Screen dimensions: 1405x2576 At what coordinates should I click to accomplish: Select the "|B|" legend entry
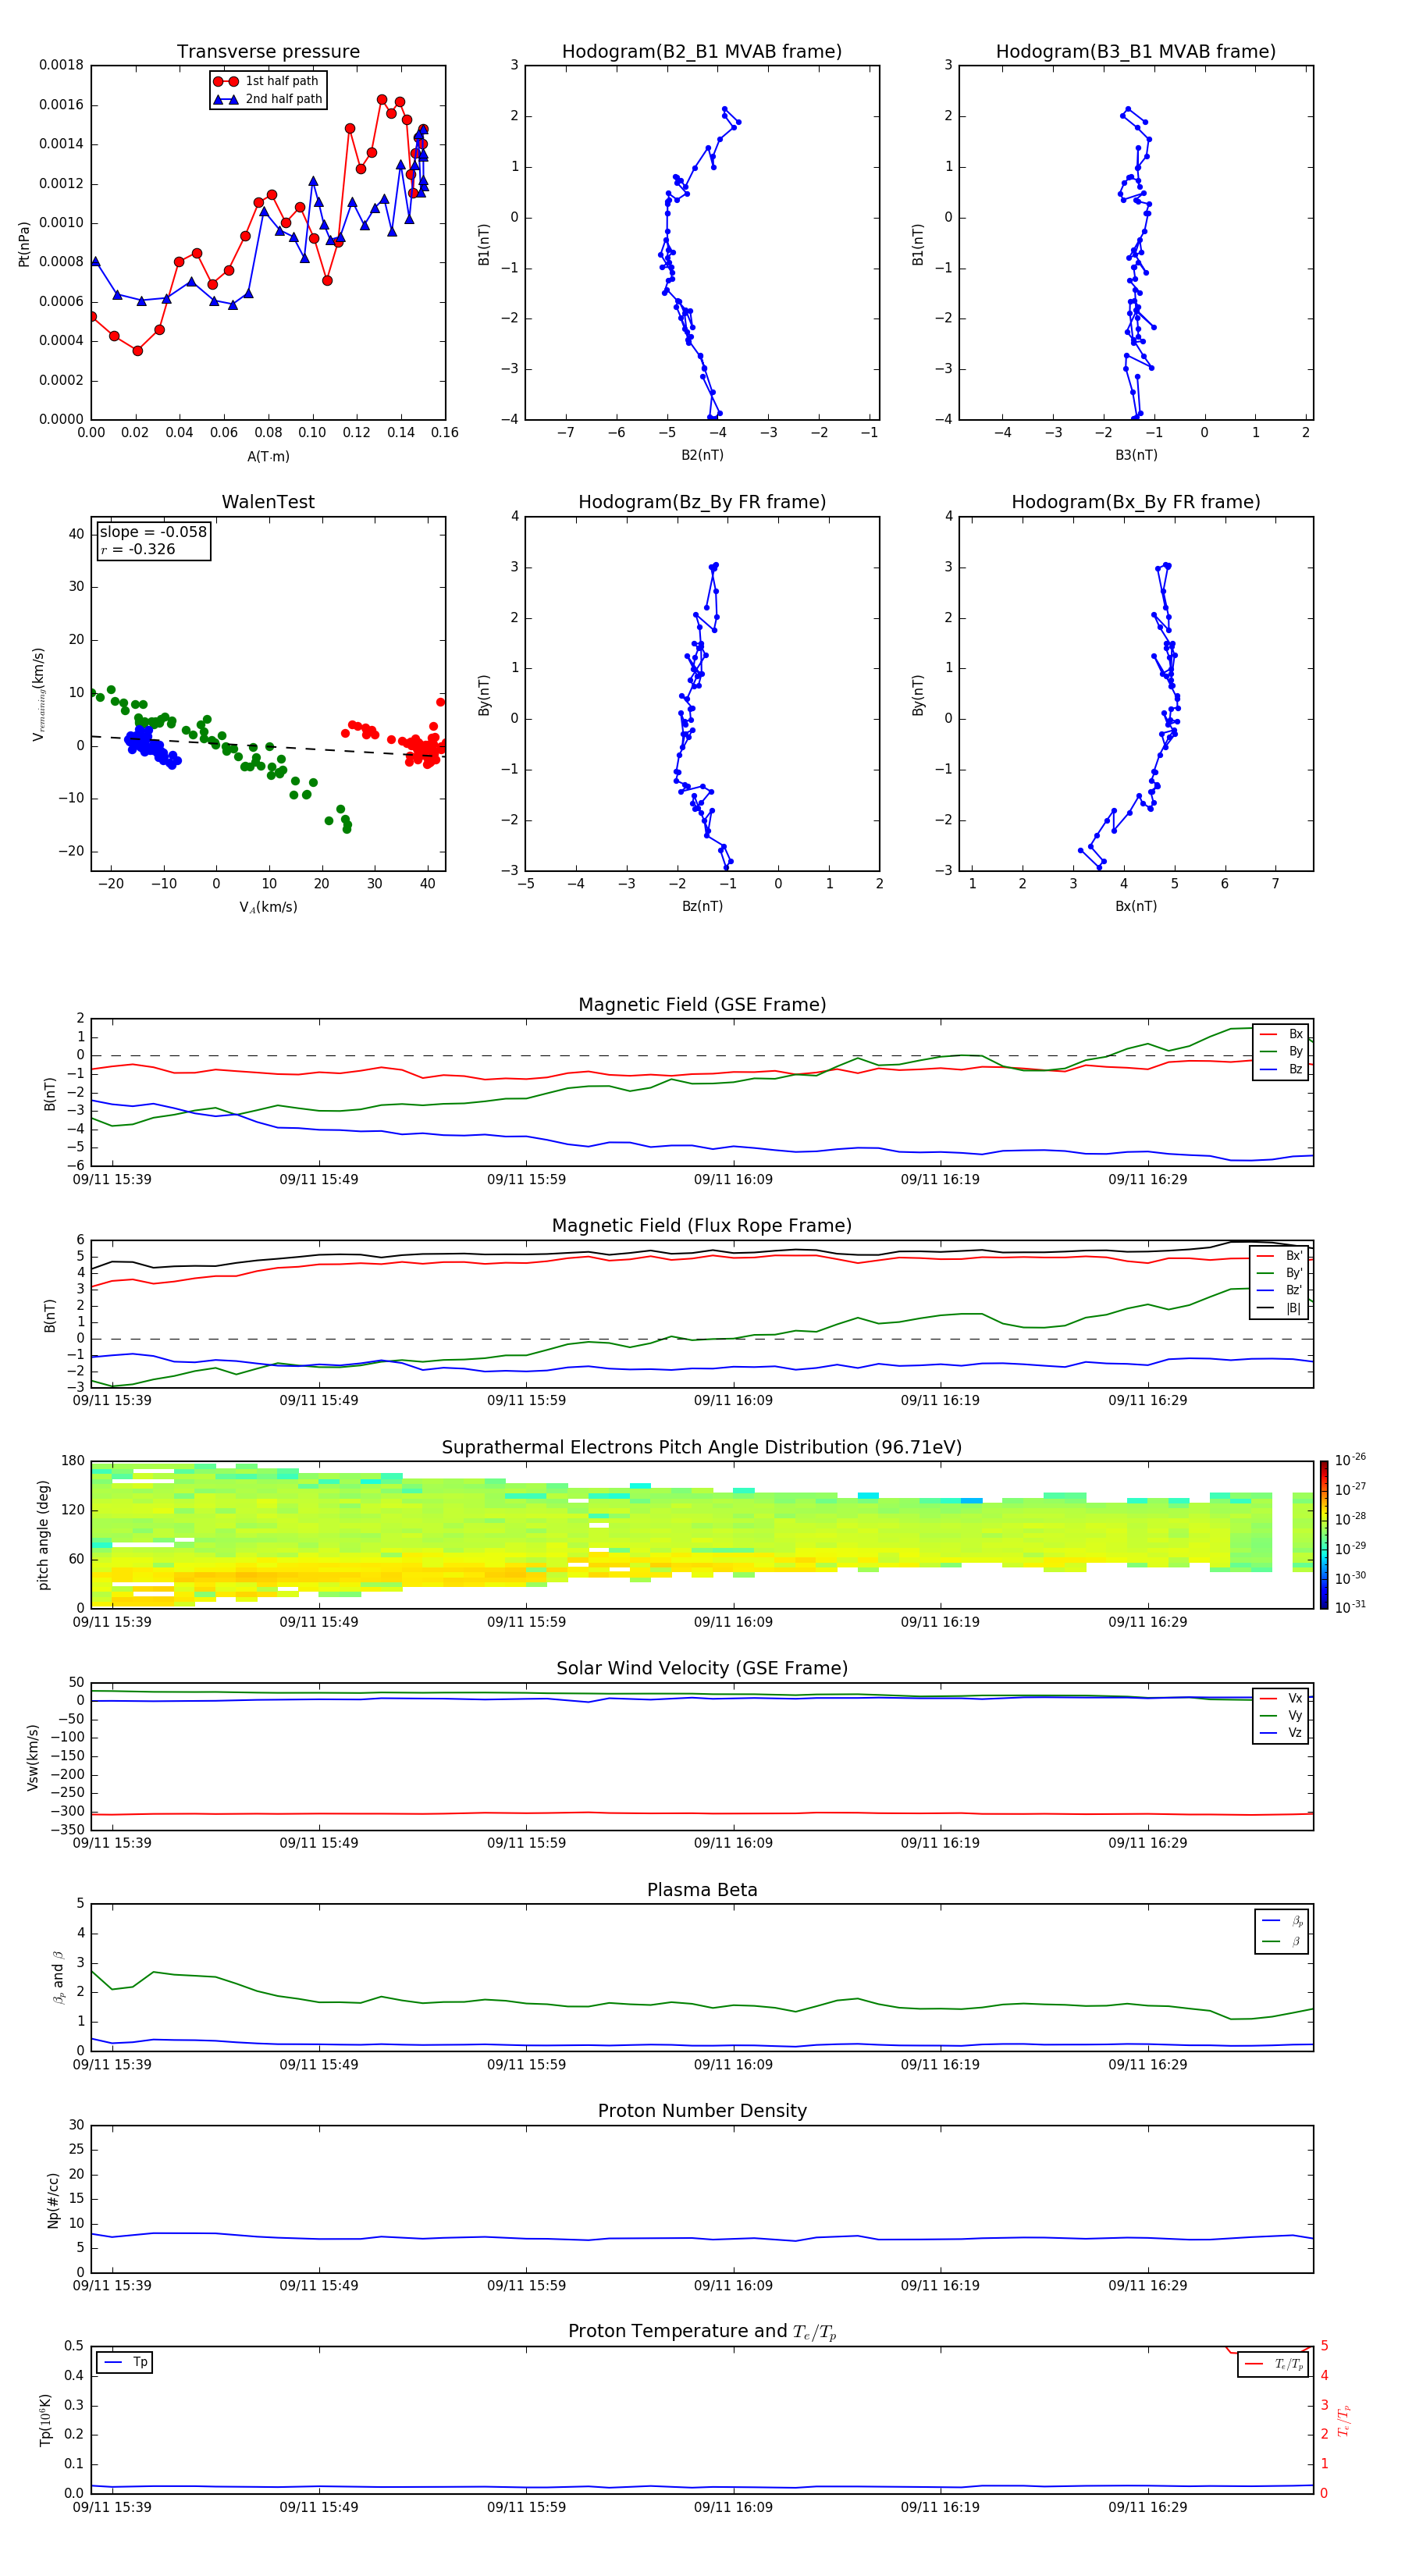tap(1280, 1308)
